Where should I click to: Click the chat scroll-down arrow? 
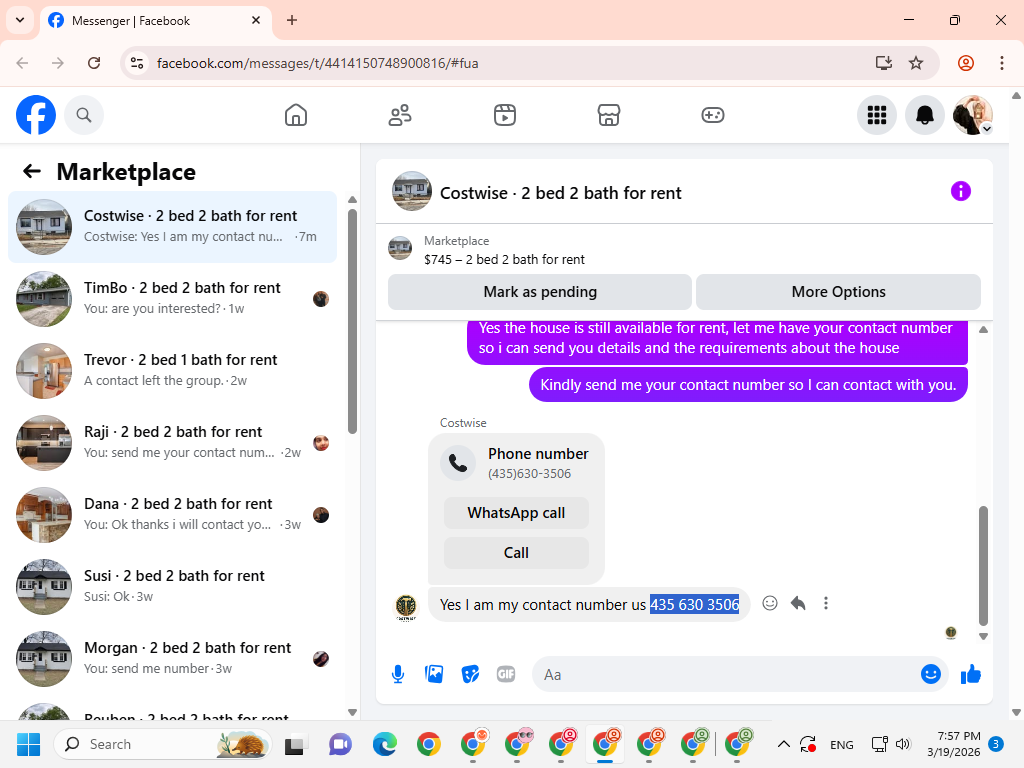tap(983, 636)
